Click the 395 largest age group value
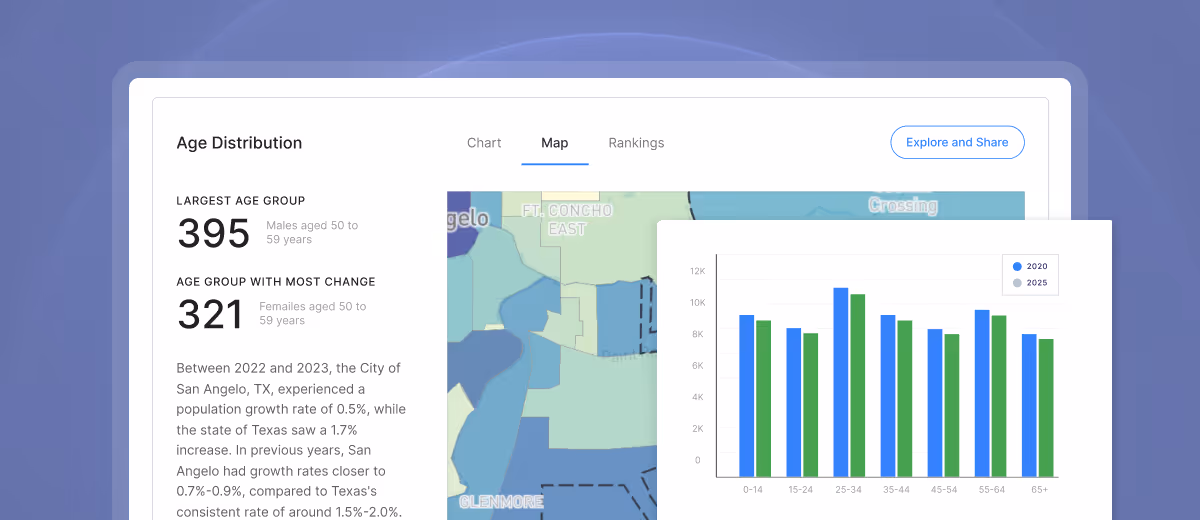1200x520 pixels. [213, 233]
